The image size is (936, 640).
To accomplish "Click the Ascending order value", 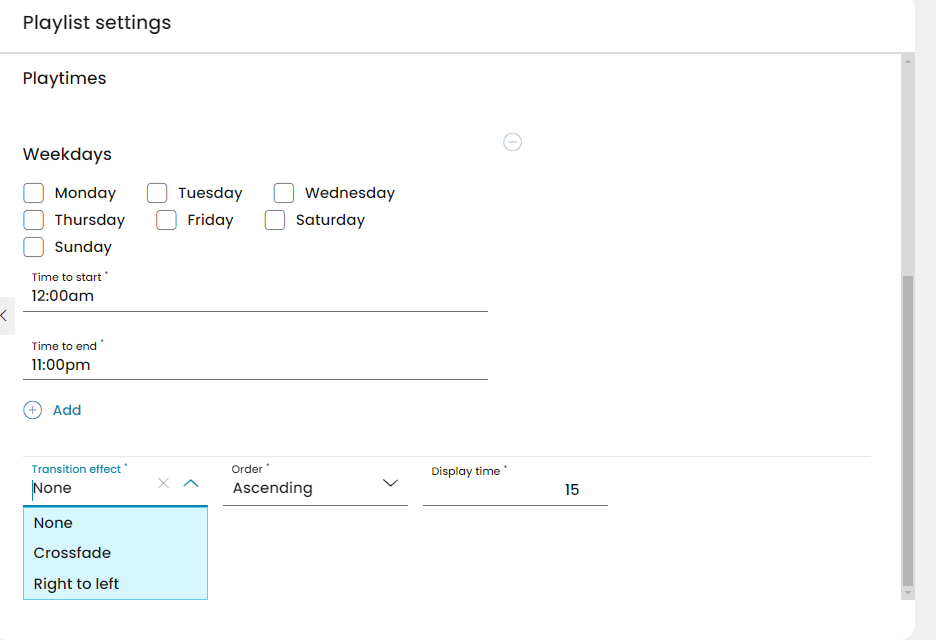I will (272, 488).
